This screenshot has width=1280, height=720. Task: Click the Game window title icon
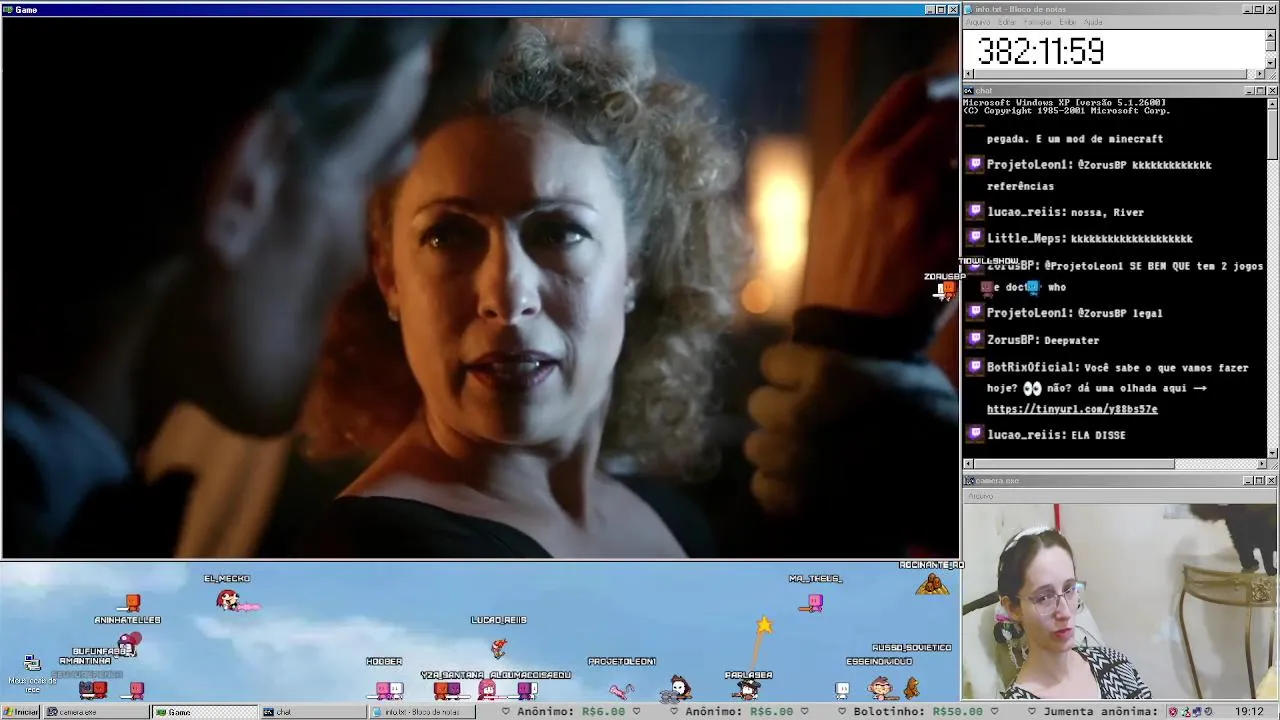tap(8, 9)
